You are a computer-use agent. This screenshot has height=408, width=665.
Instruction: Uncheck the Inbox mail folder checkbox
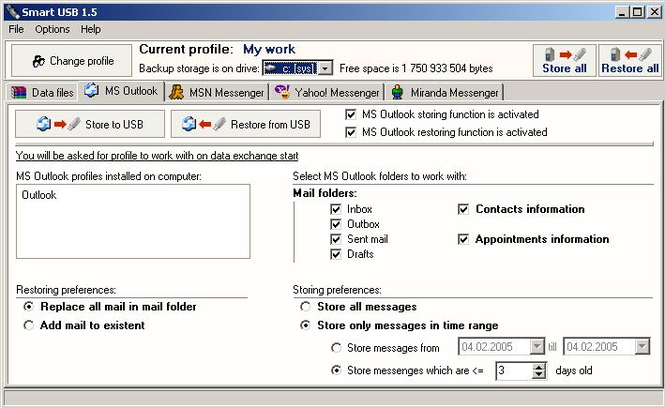pyautogui.click(x=335, y=209)
